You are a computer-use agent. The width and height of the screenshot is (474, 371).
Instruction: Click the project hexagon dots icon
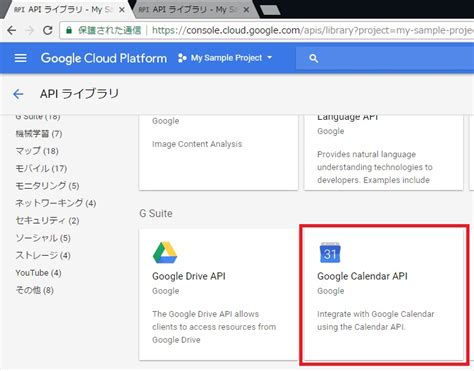pyautogui.click(x=182, y=58)
